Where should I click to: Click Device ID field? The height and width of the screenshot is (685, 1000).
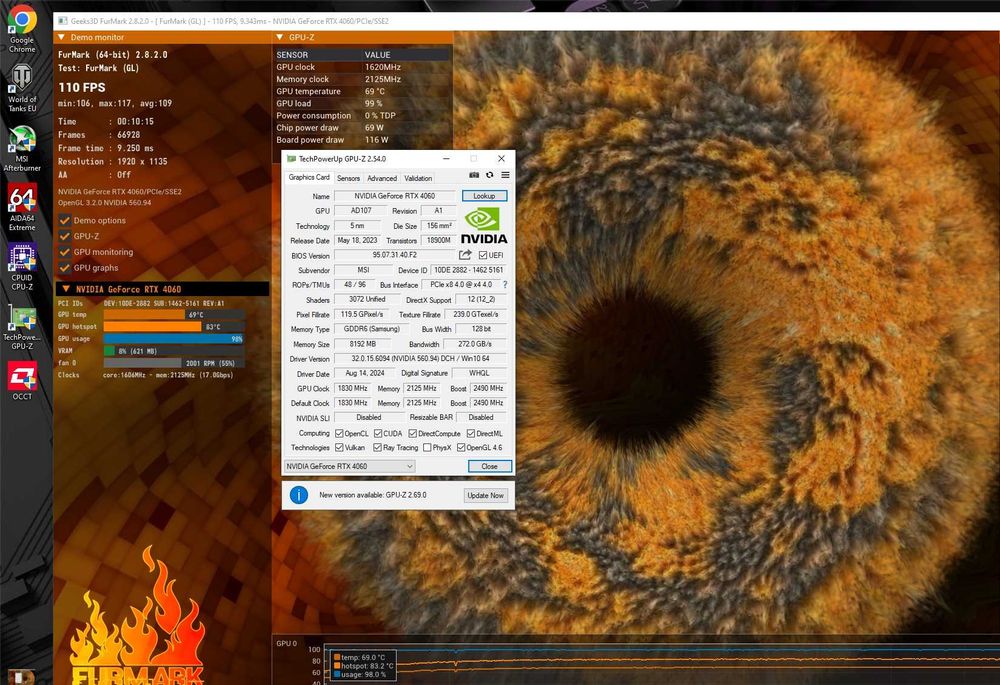(x=469, y=270)
